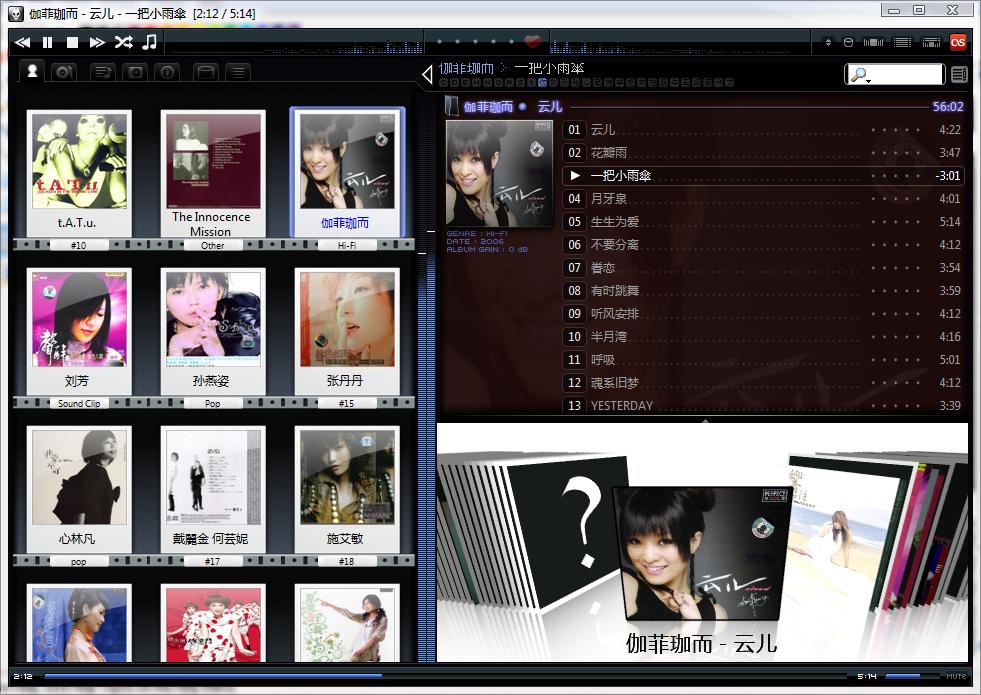Click the back triangle beside the title
This screenshot has height=695, width=981.
point(427,74)
